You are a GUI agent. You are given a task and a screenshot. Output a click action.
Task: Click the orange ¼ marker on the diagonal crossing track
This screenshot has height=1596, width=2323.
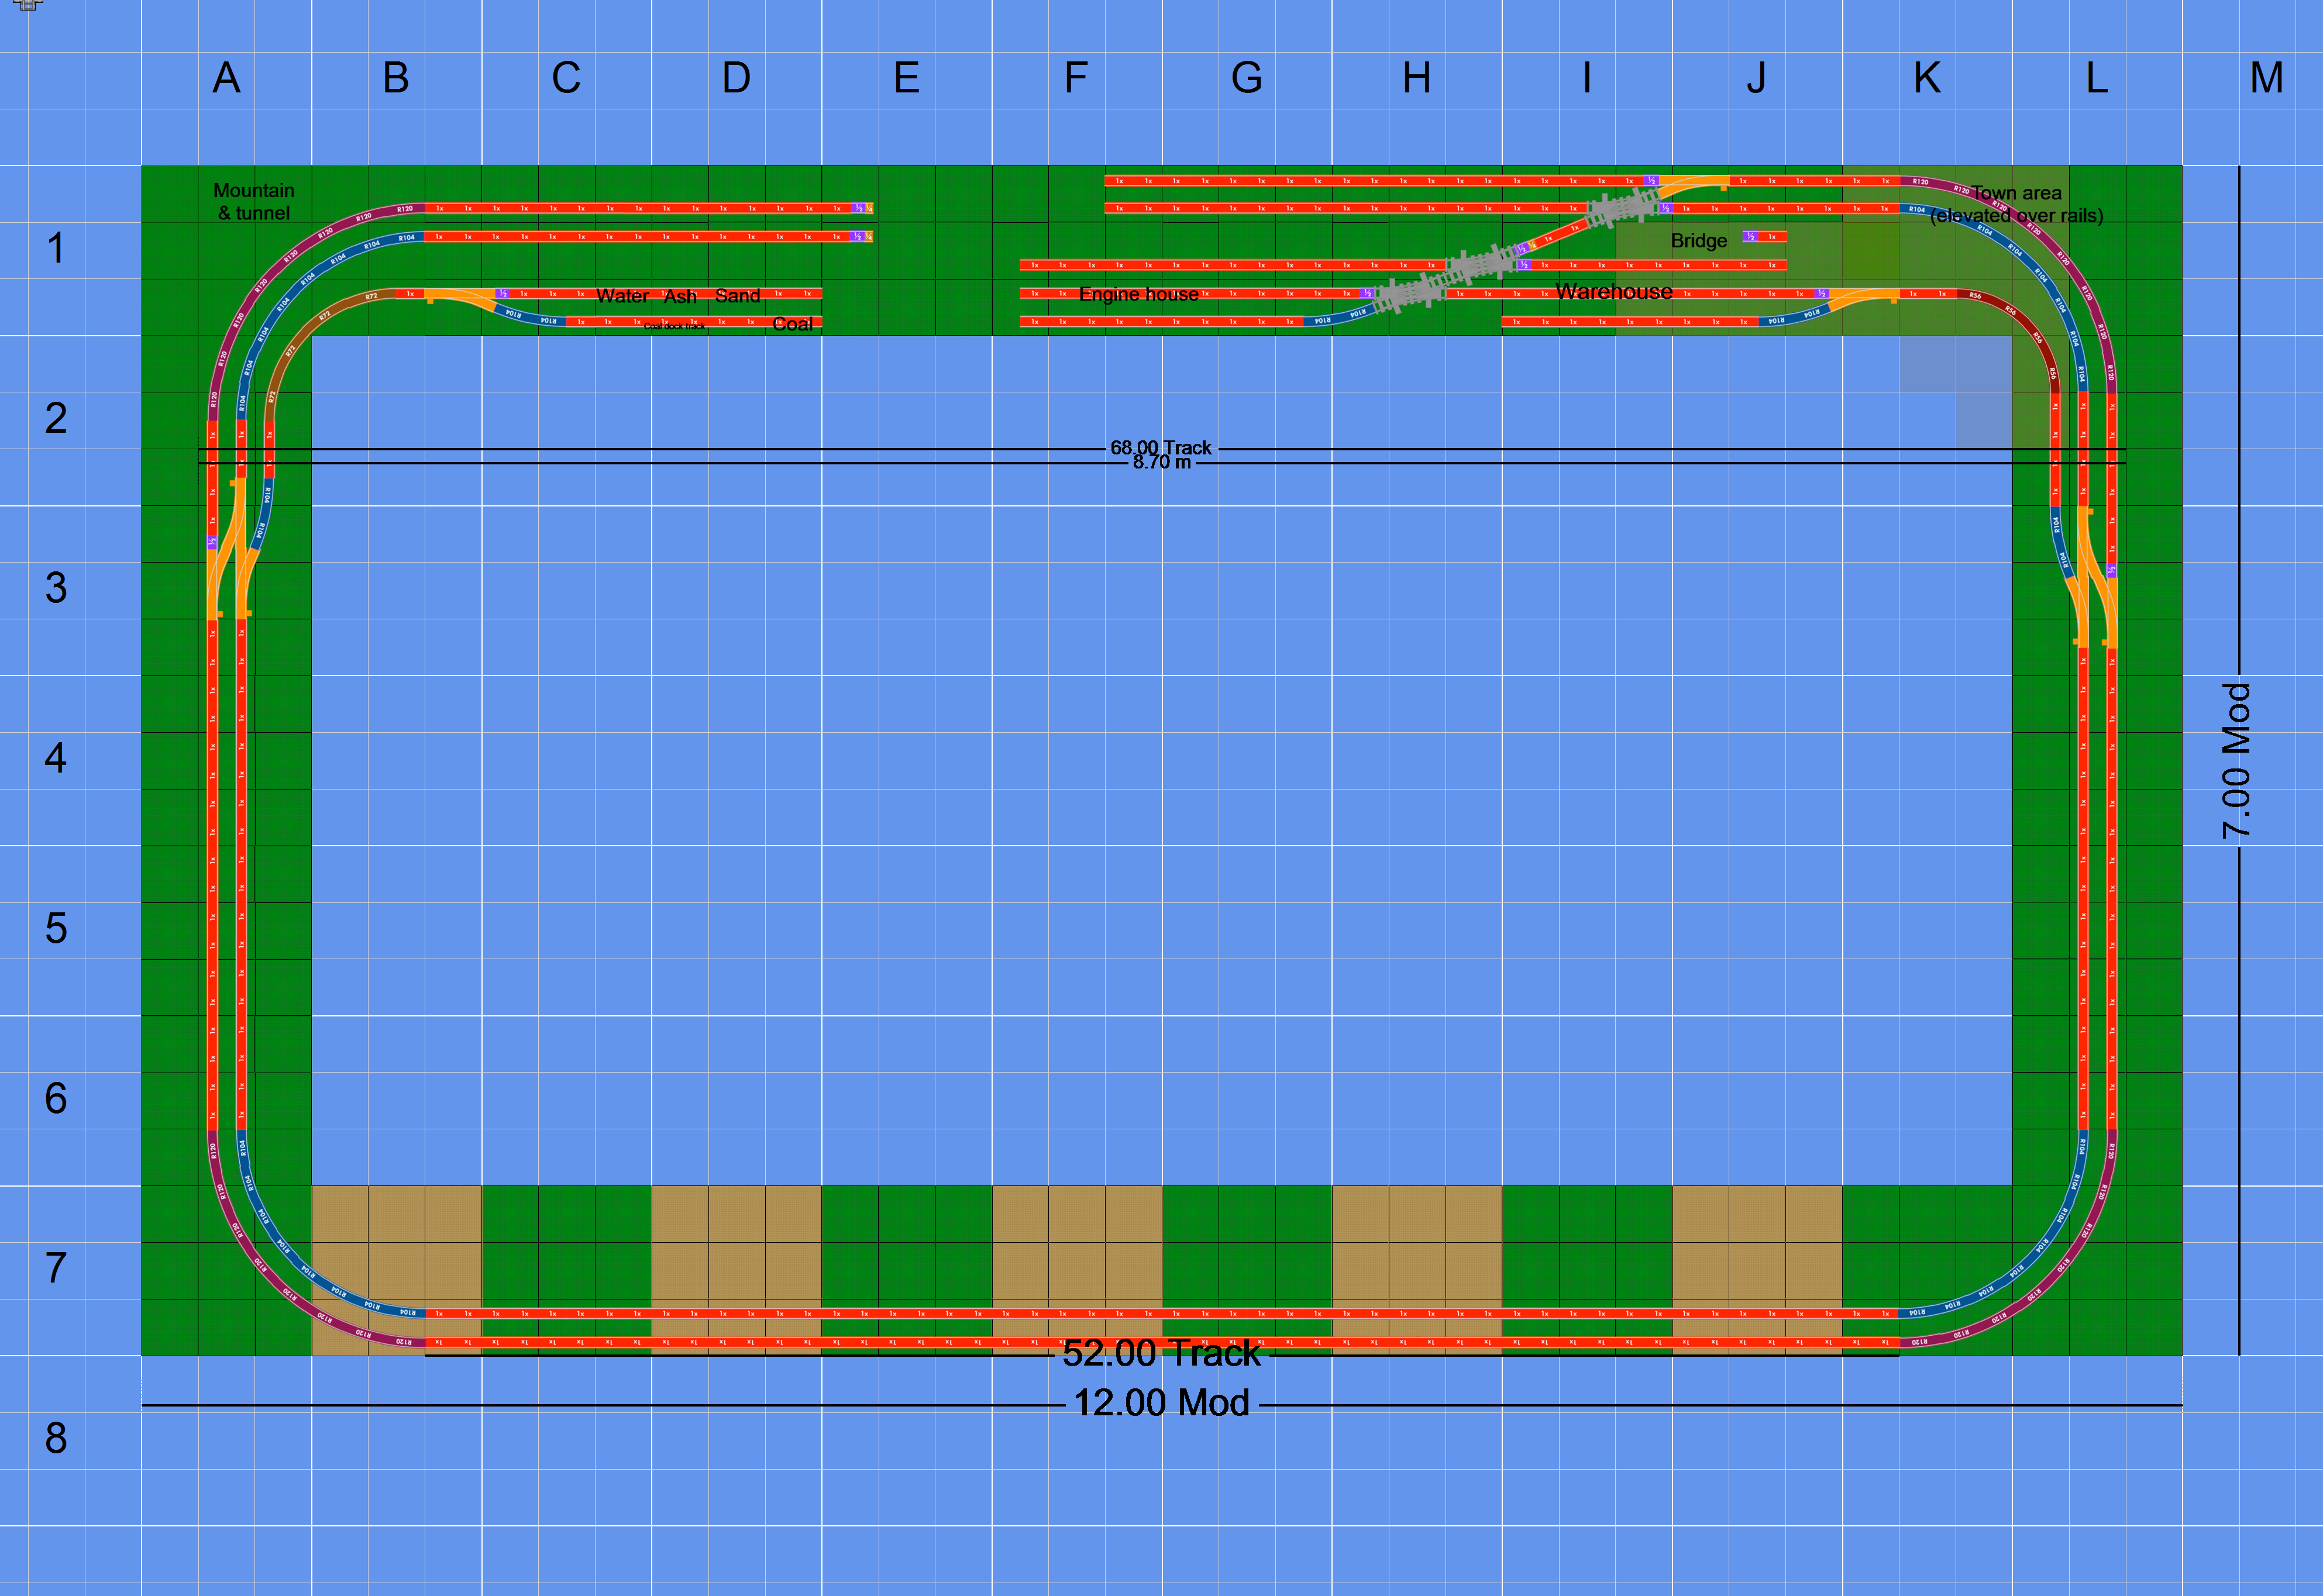click(x=1532, y=246)
